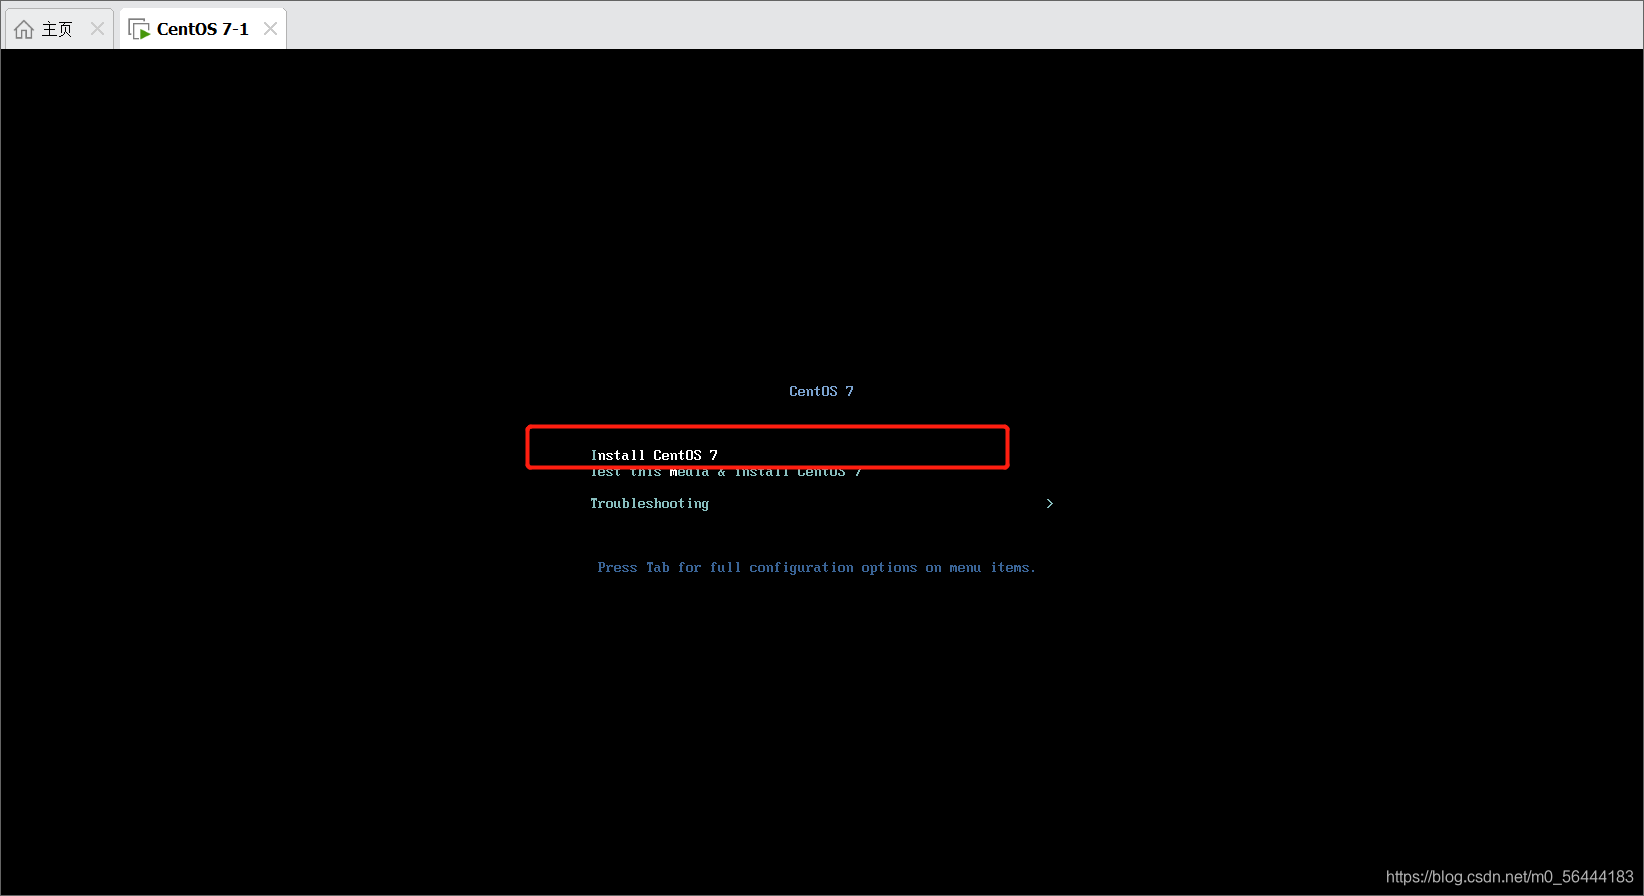Choose Test this media & install CentOS 7
Screen dimensions: 1644x896
click(726, 472)
